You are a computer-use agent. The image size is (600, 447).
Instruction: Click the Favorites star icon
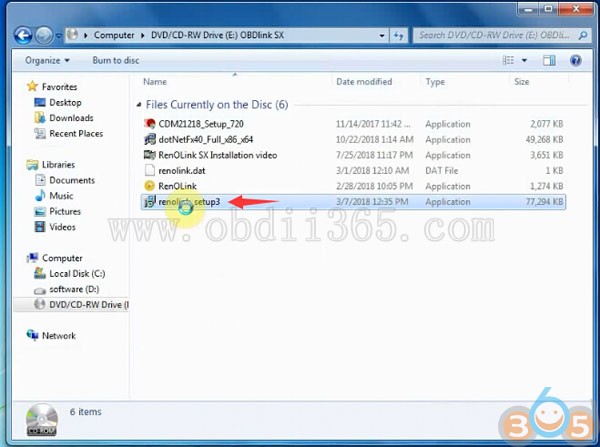tap(33, 86)
